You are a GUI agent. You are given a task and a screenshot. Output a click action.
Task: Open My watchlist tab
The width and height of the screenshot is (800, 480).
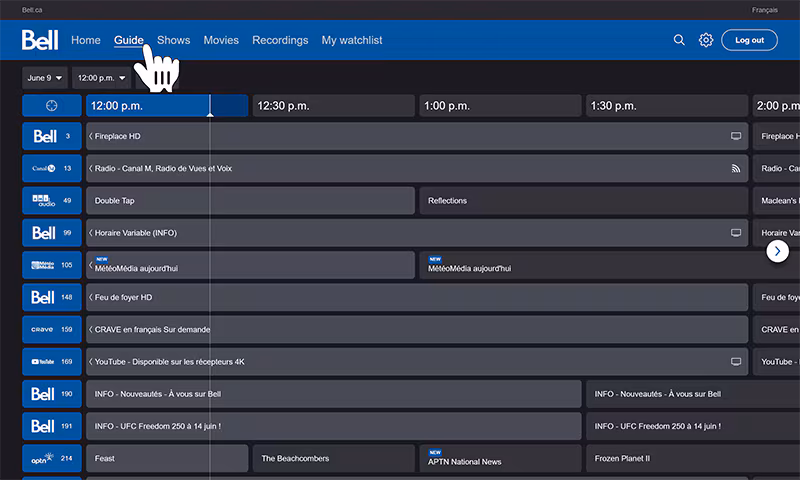pos(352,40)
